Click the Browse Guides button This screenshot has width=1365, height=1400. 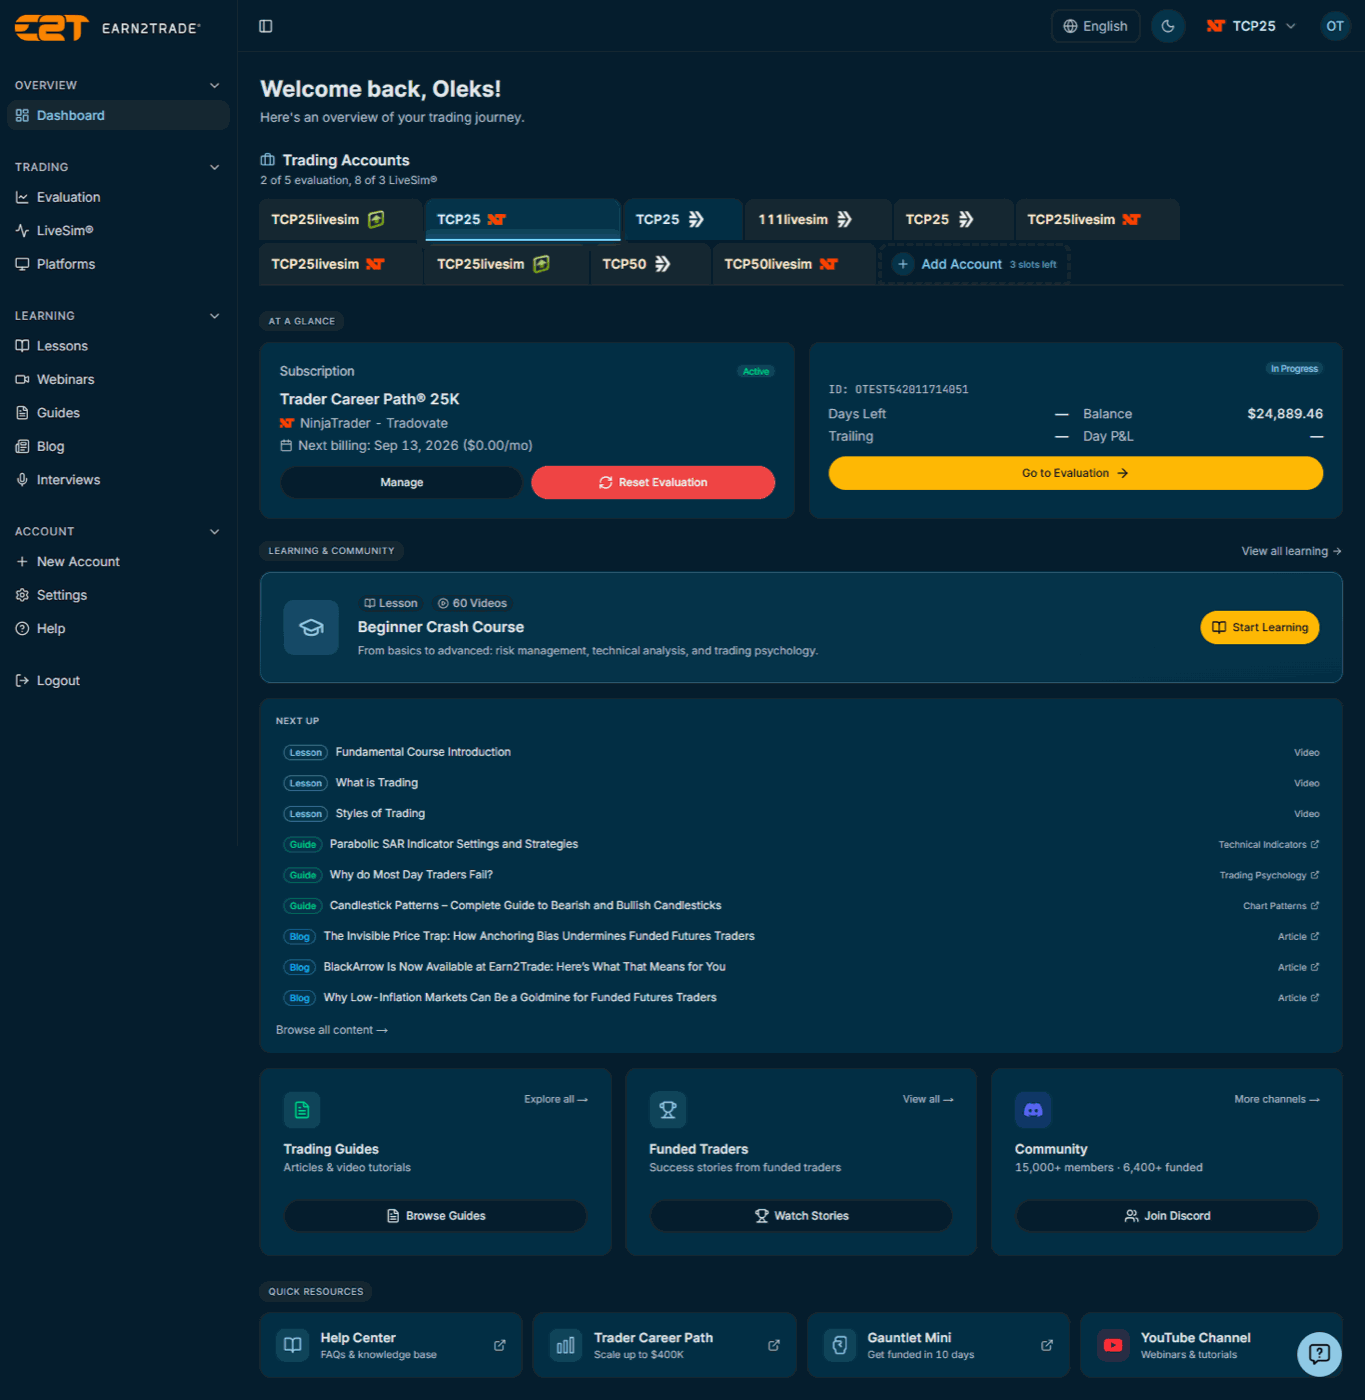click(x=435, y=1216)
